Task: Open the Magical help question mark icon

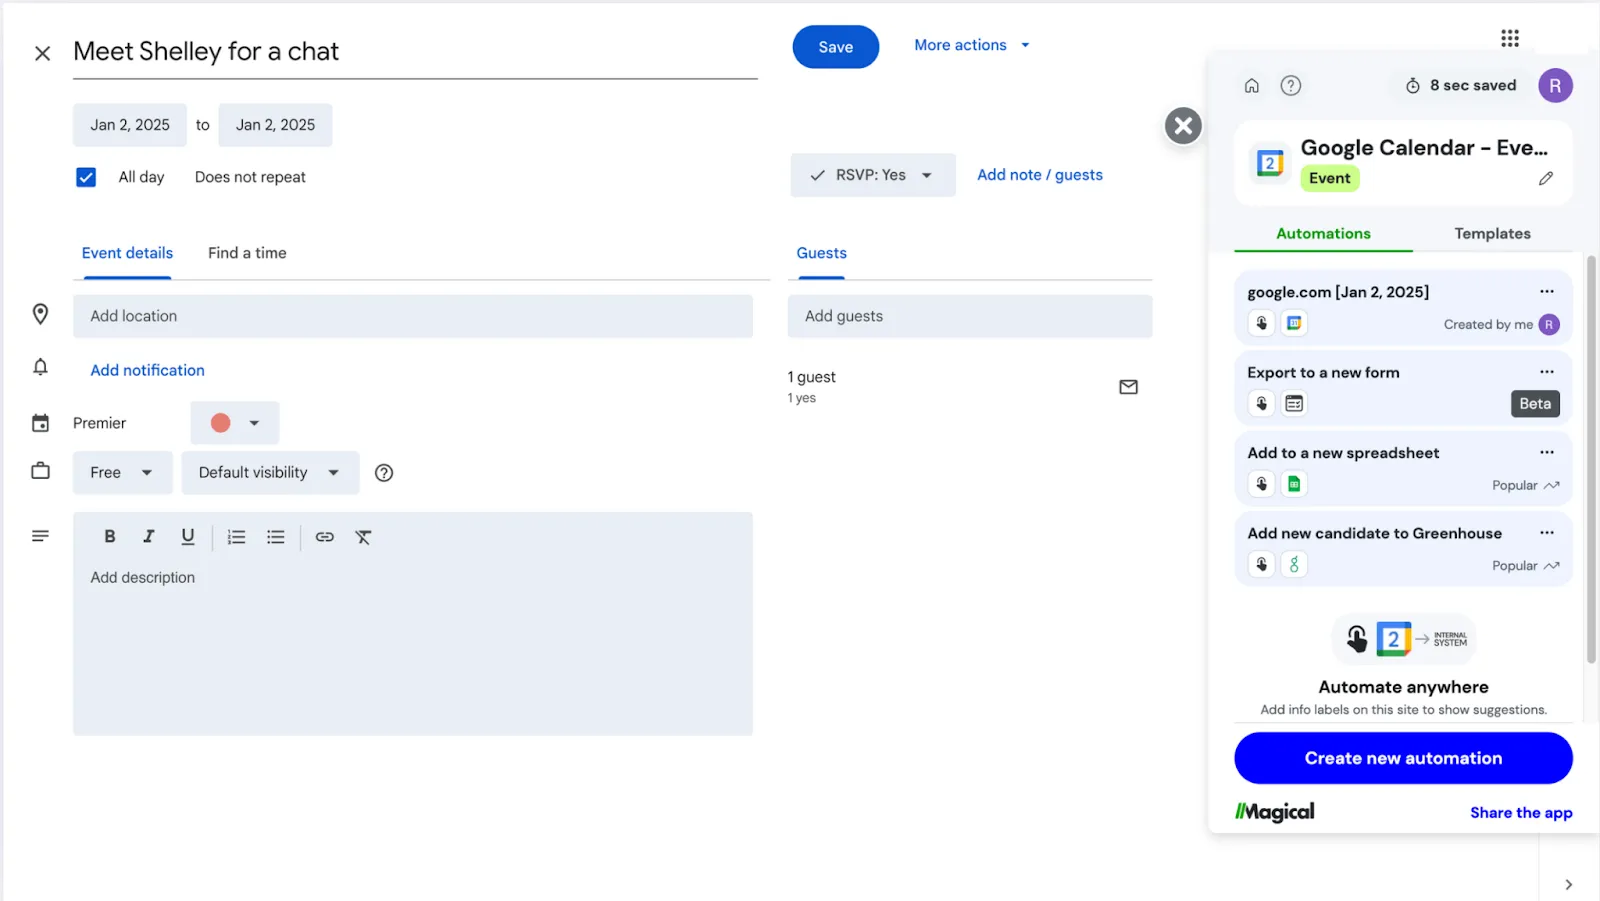Action: tap(1291, 86)
